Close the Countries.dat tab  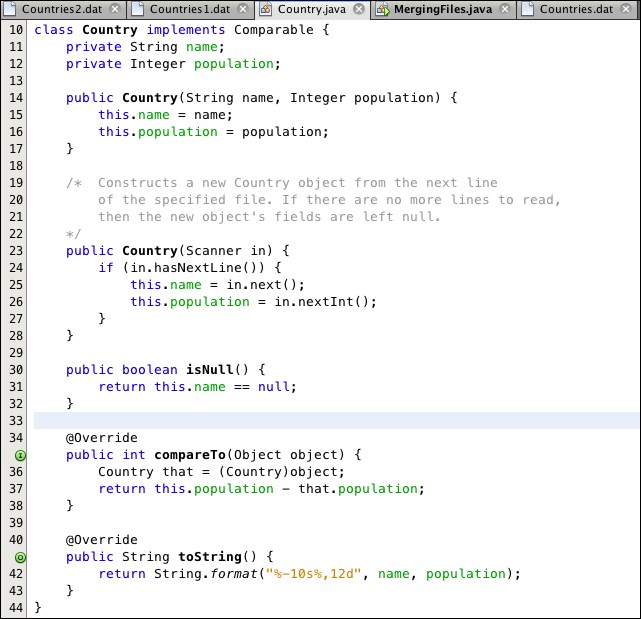tap(625, 10)
